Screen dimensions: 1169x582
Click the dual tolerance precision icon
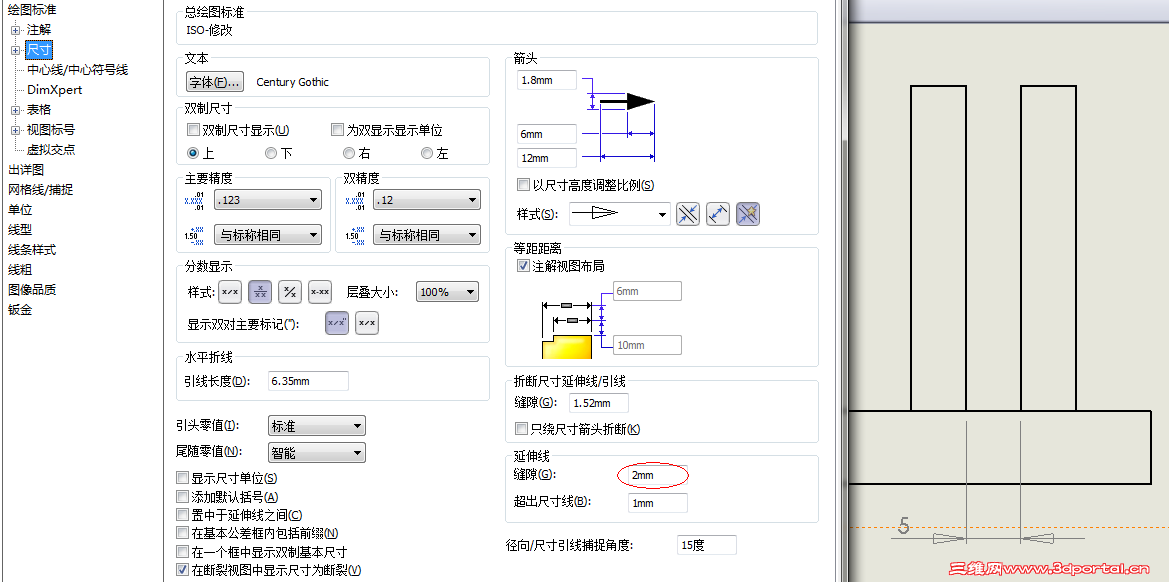[355, 235]
